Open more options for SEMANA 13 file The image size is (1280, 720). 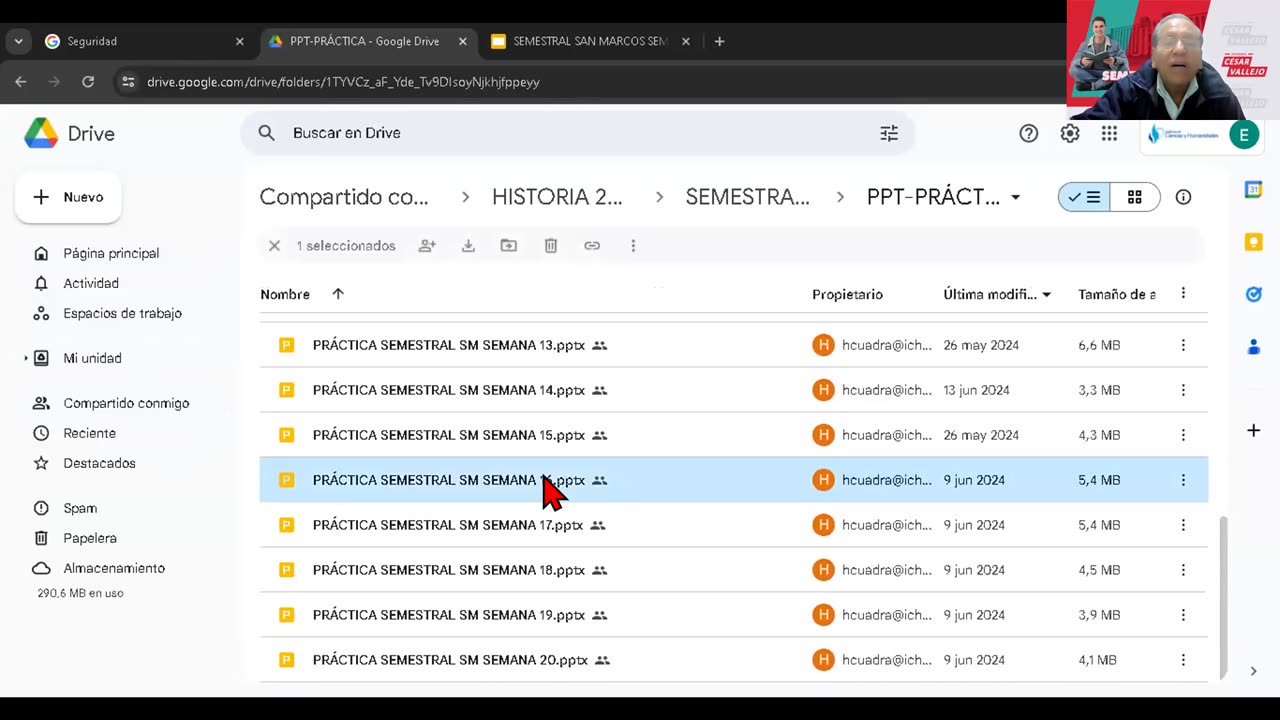coord(1183,345)
